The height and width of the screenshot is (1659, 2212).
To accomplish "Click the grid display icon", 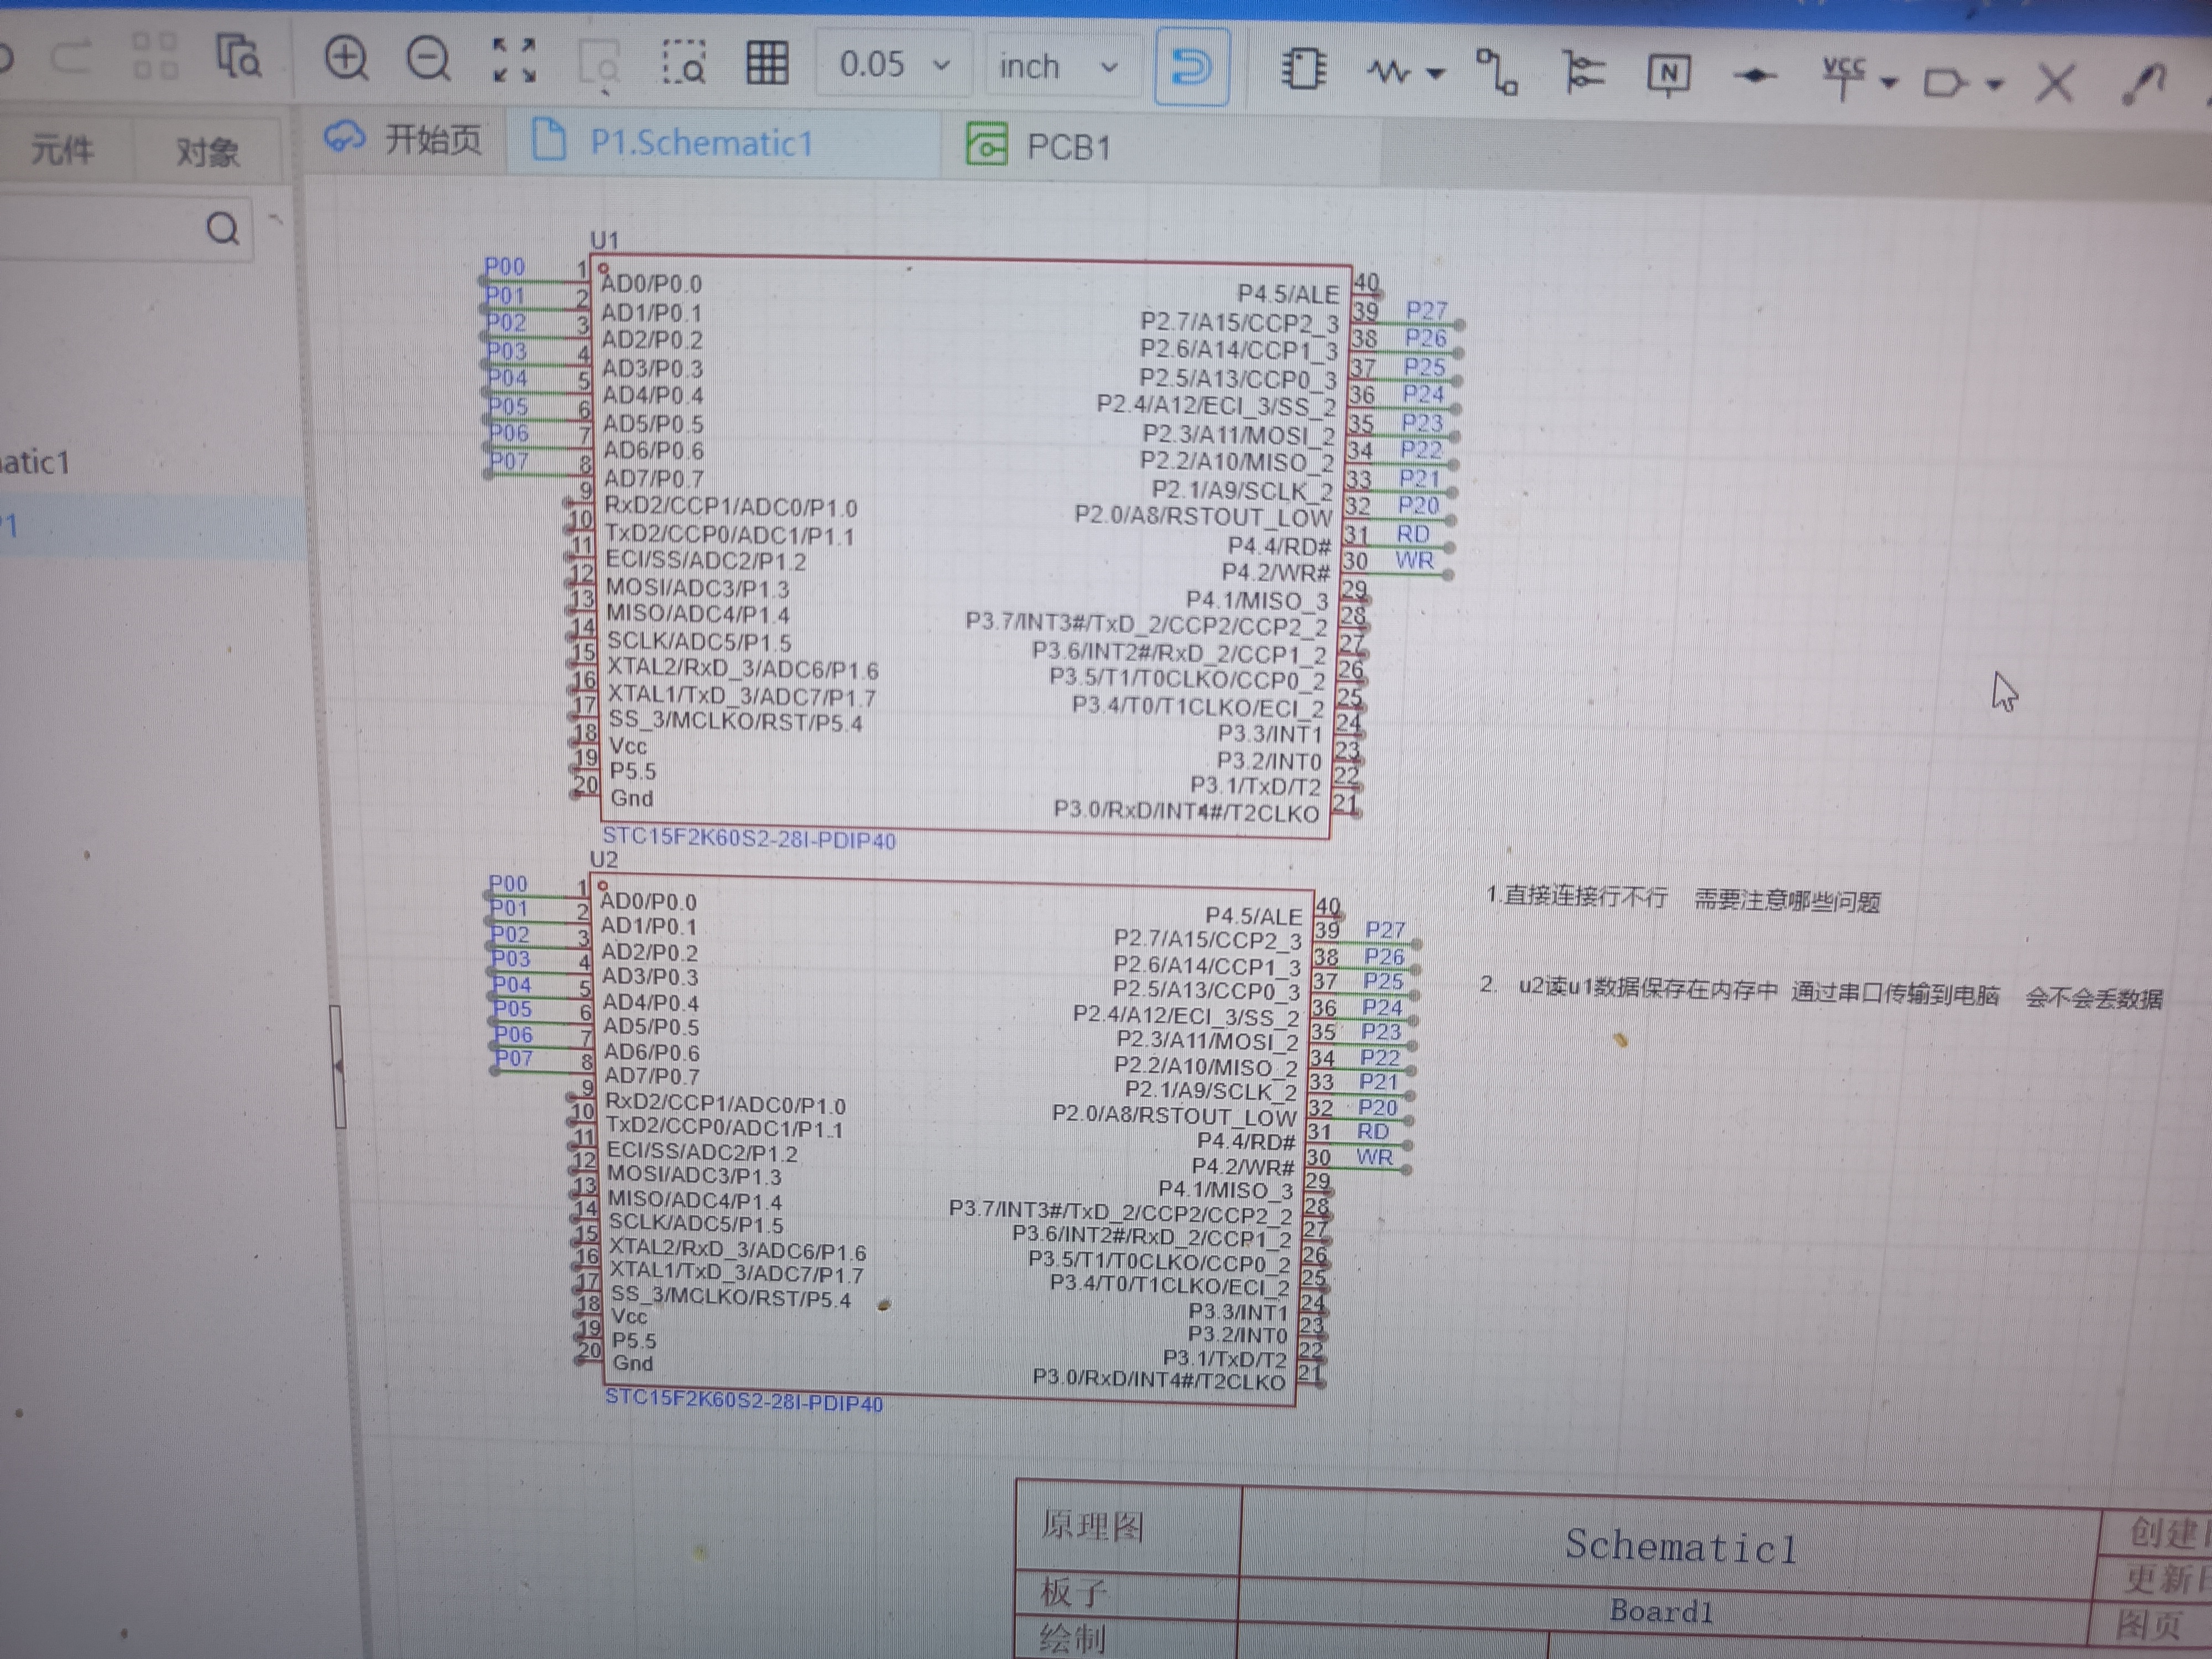I will [x=767, y=63].
